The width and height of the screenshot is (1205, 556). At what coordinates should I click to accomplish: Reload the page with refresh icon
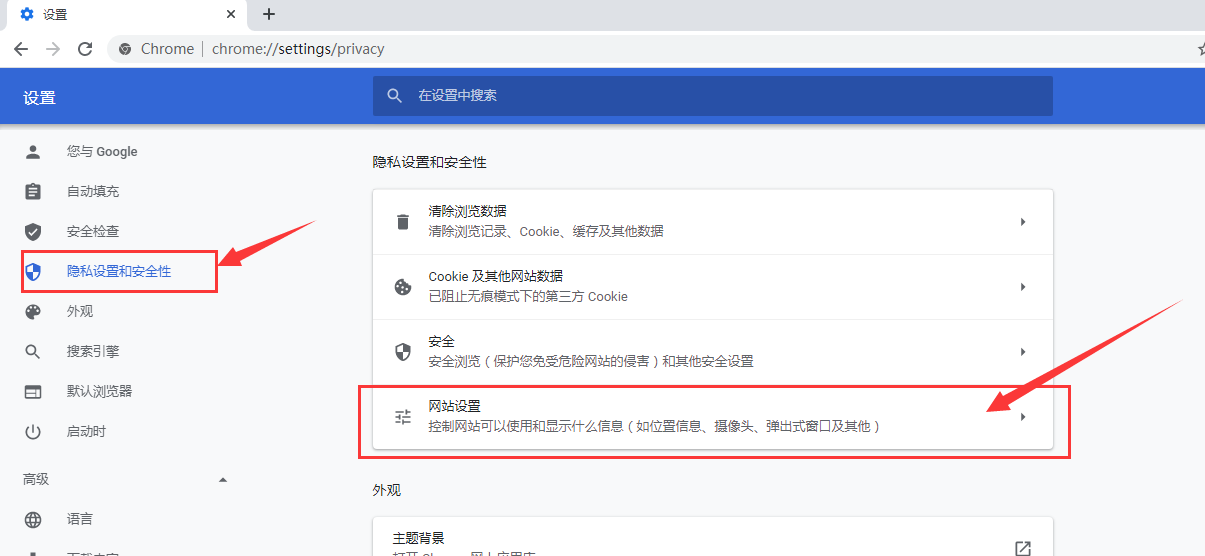tap(85, 49)
